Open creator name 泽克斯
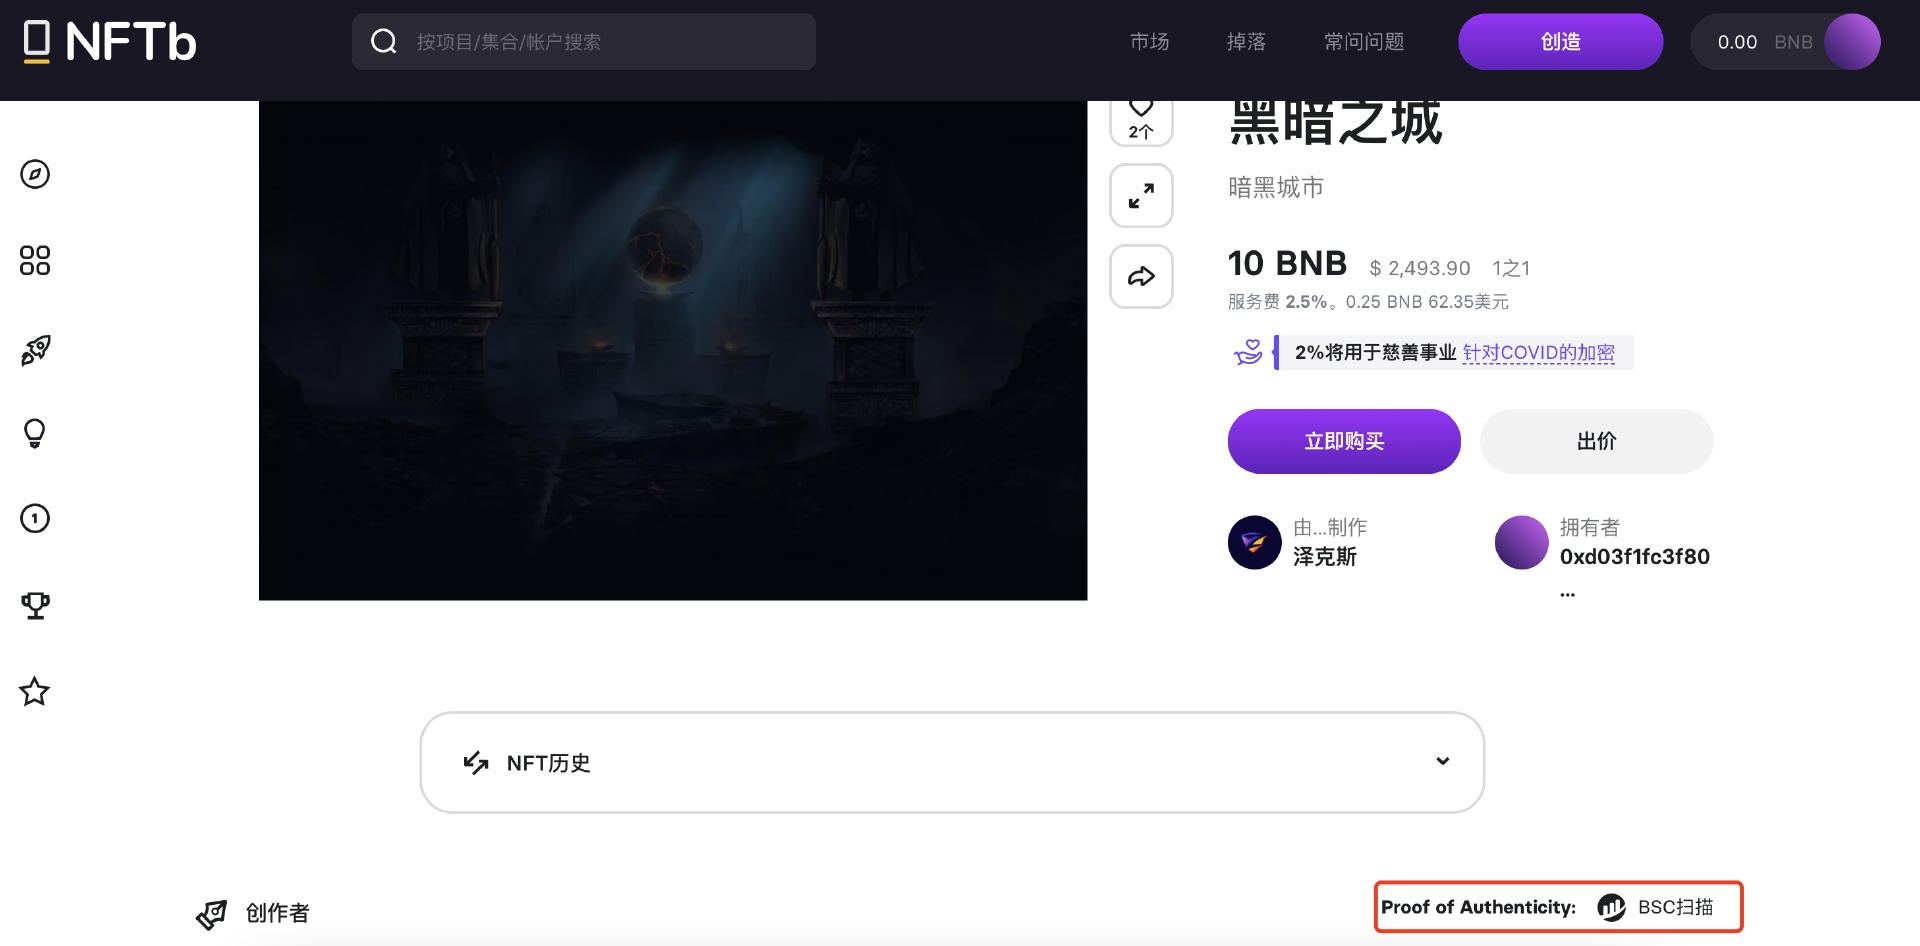Screen dimensions: 1920x946 [x=1324, y=557]
